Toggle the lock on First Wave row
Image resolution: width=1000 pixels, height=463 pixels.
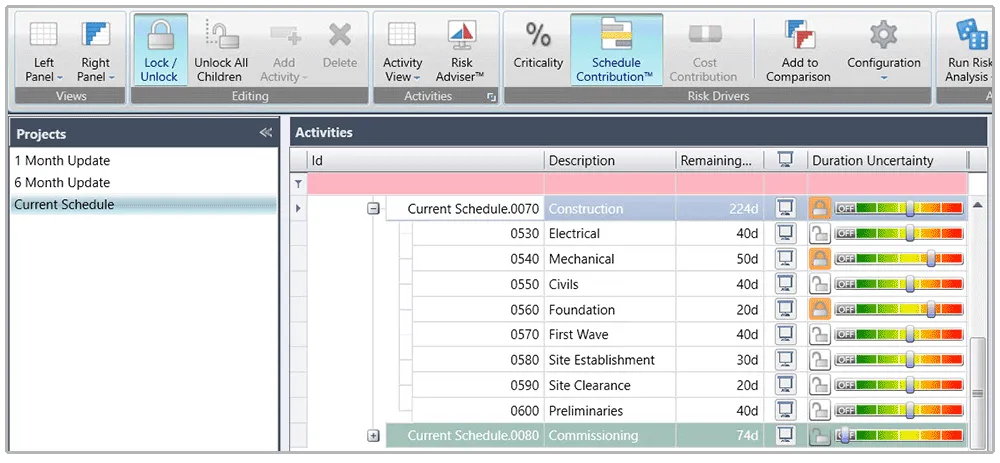[x=820, y=334]
